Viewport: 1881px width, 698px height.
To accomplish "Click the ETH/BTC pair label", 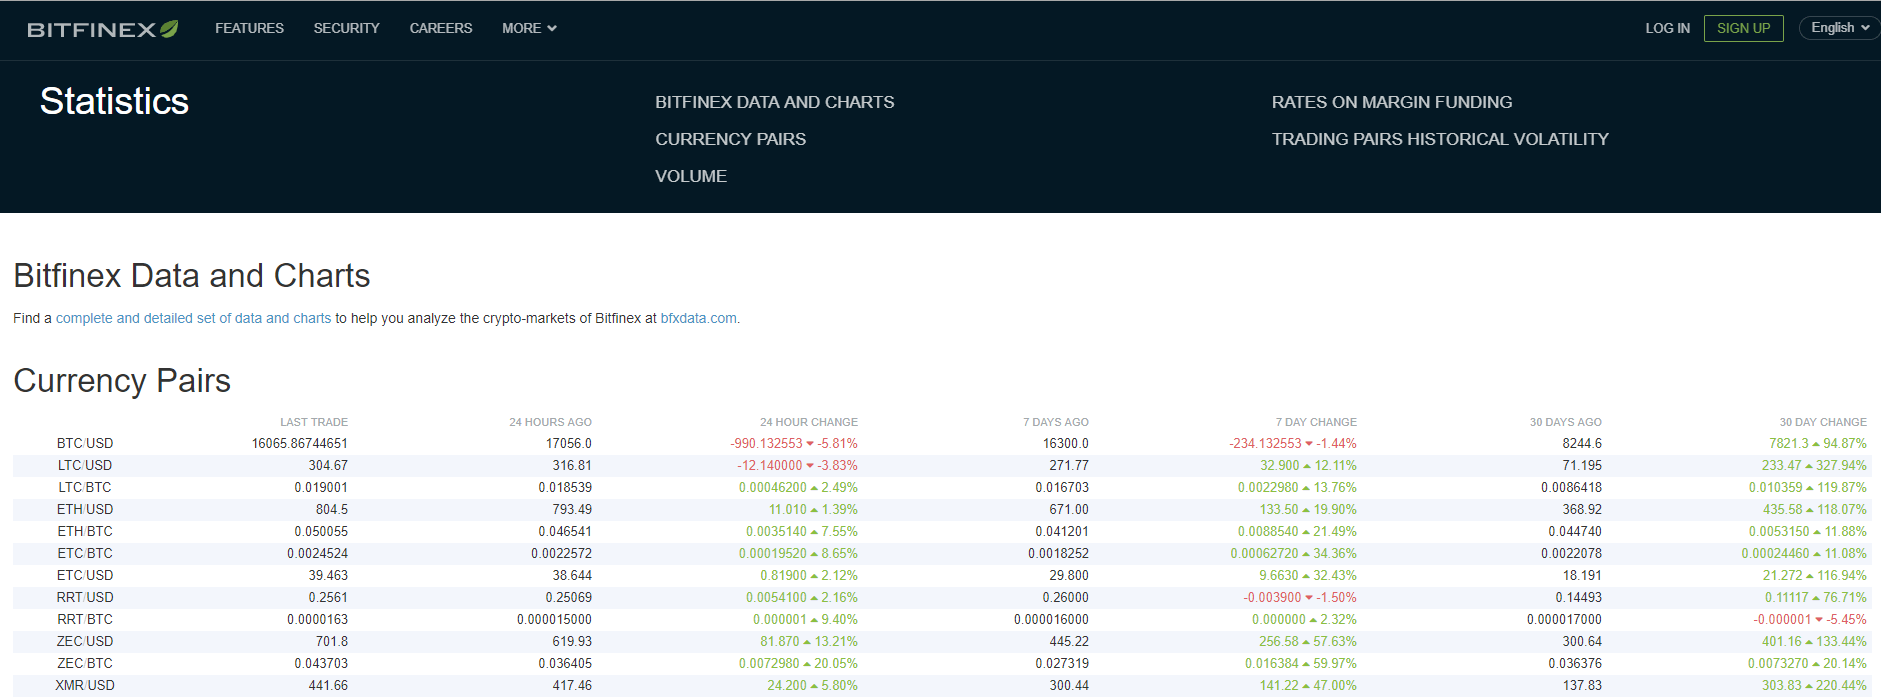I will (x=85, y=531).
